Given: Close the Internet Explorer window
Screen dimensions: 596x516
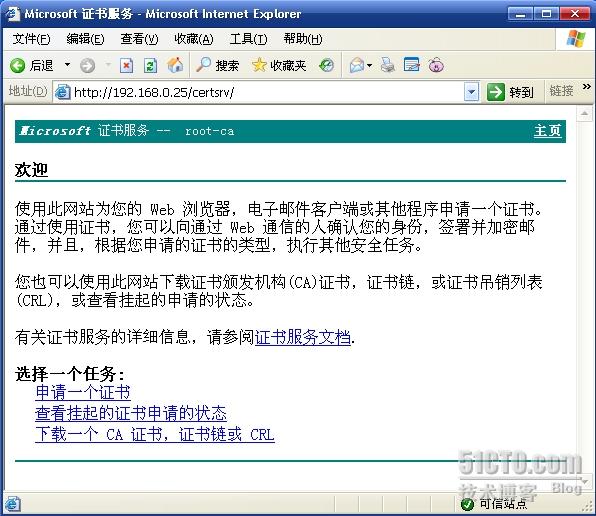Looking at the screenshot, I should click(574, 14).
